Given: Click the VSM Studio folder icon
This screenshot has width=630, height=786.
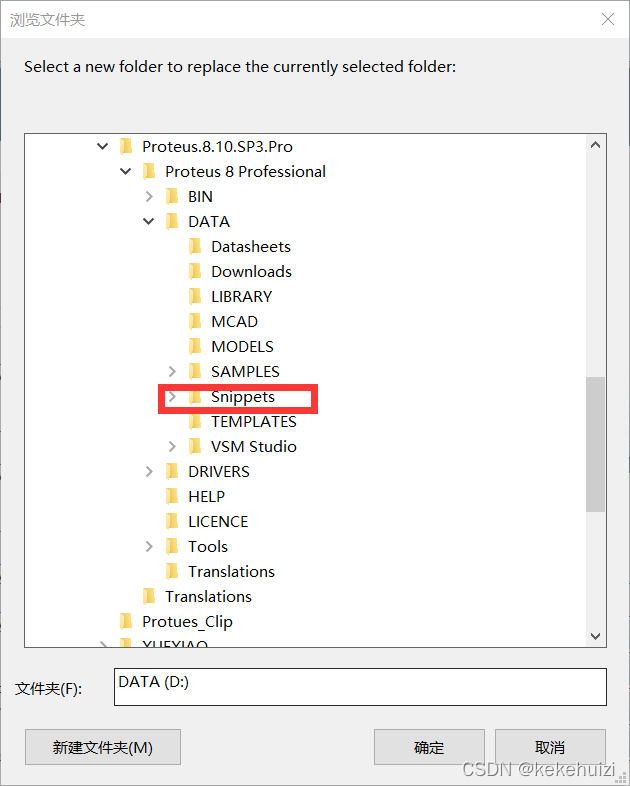Looking at the screenshot, I should [195, 446].
